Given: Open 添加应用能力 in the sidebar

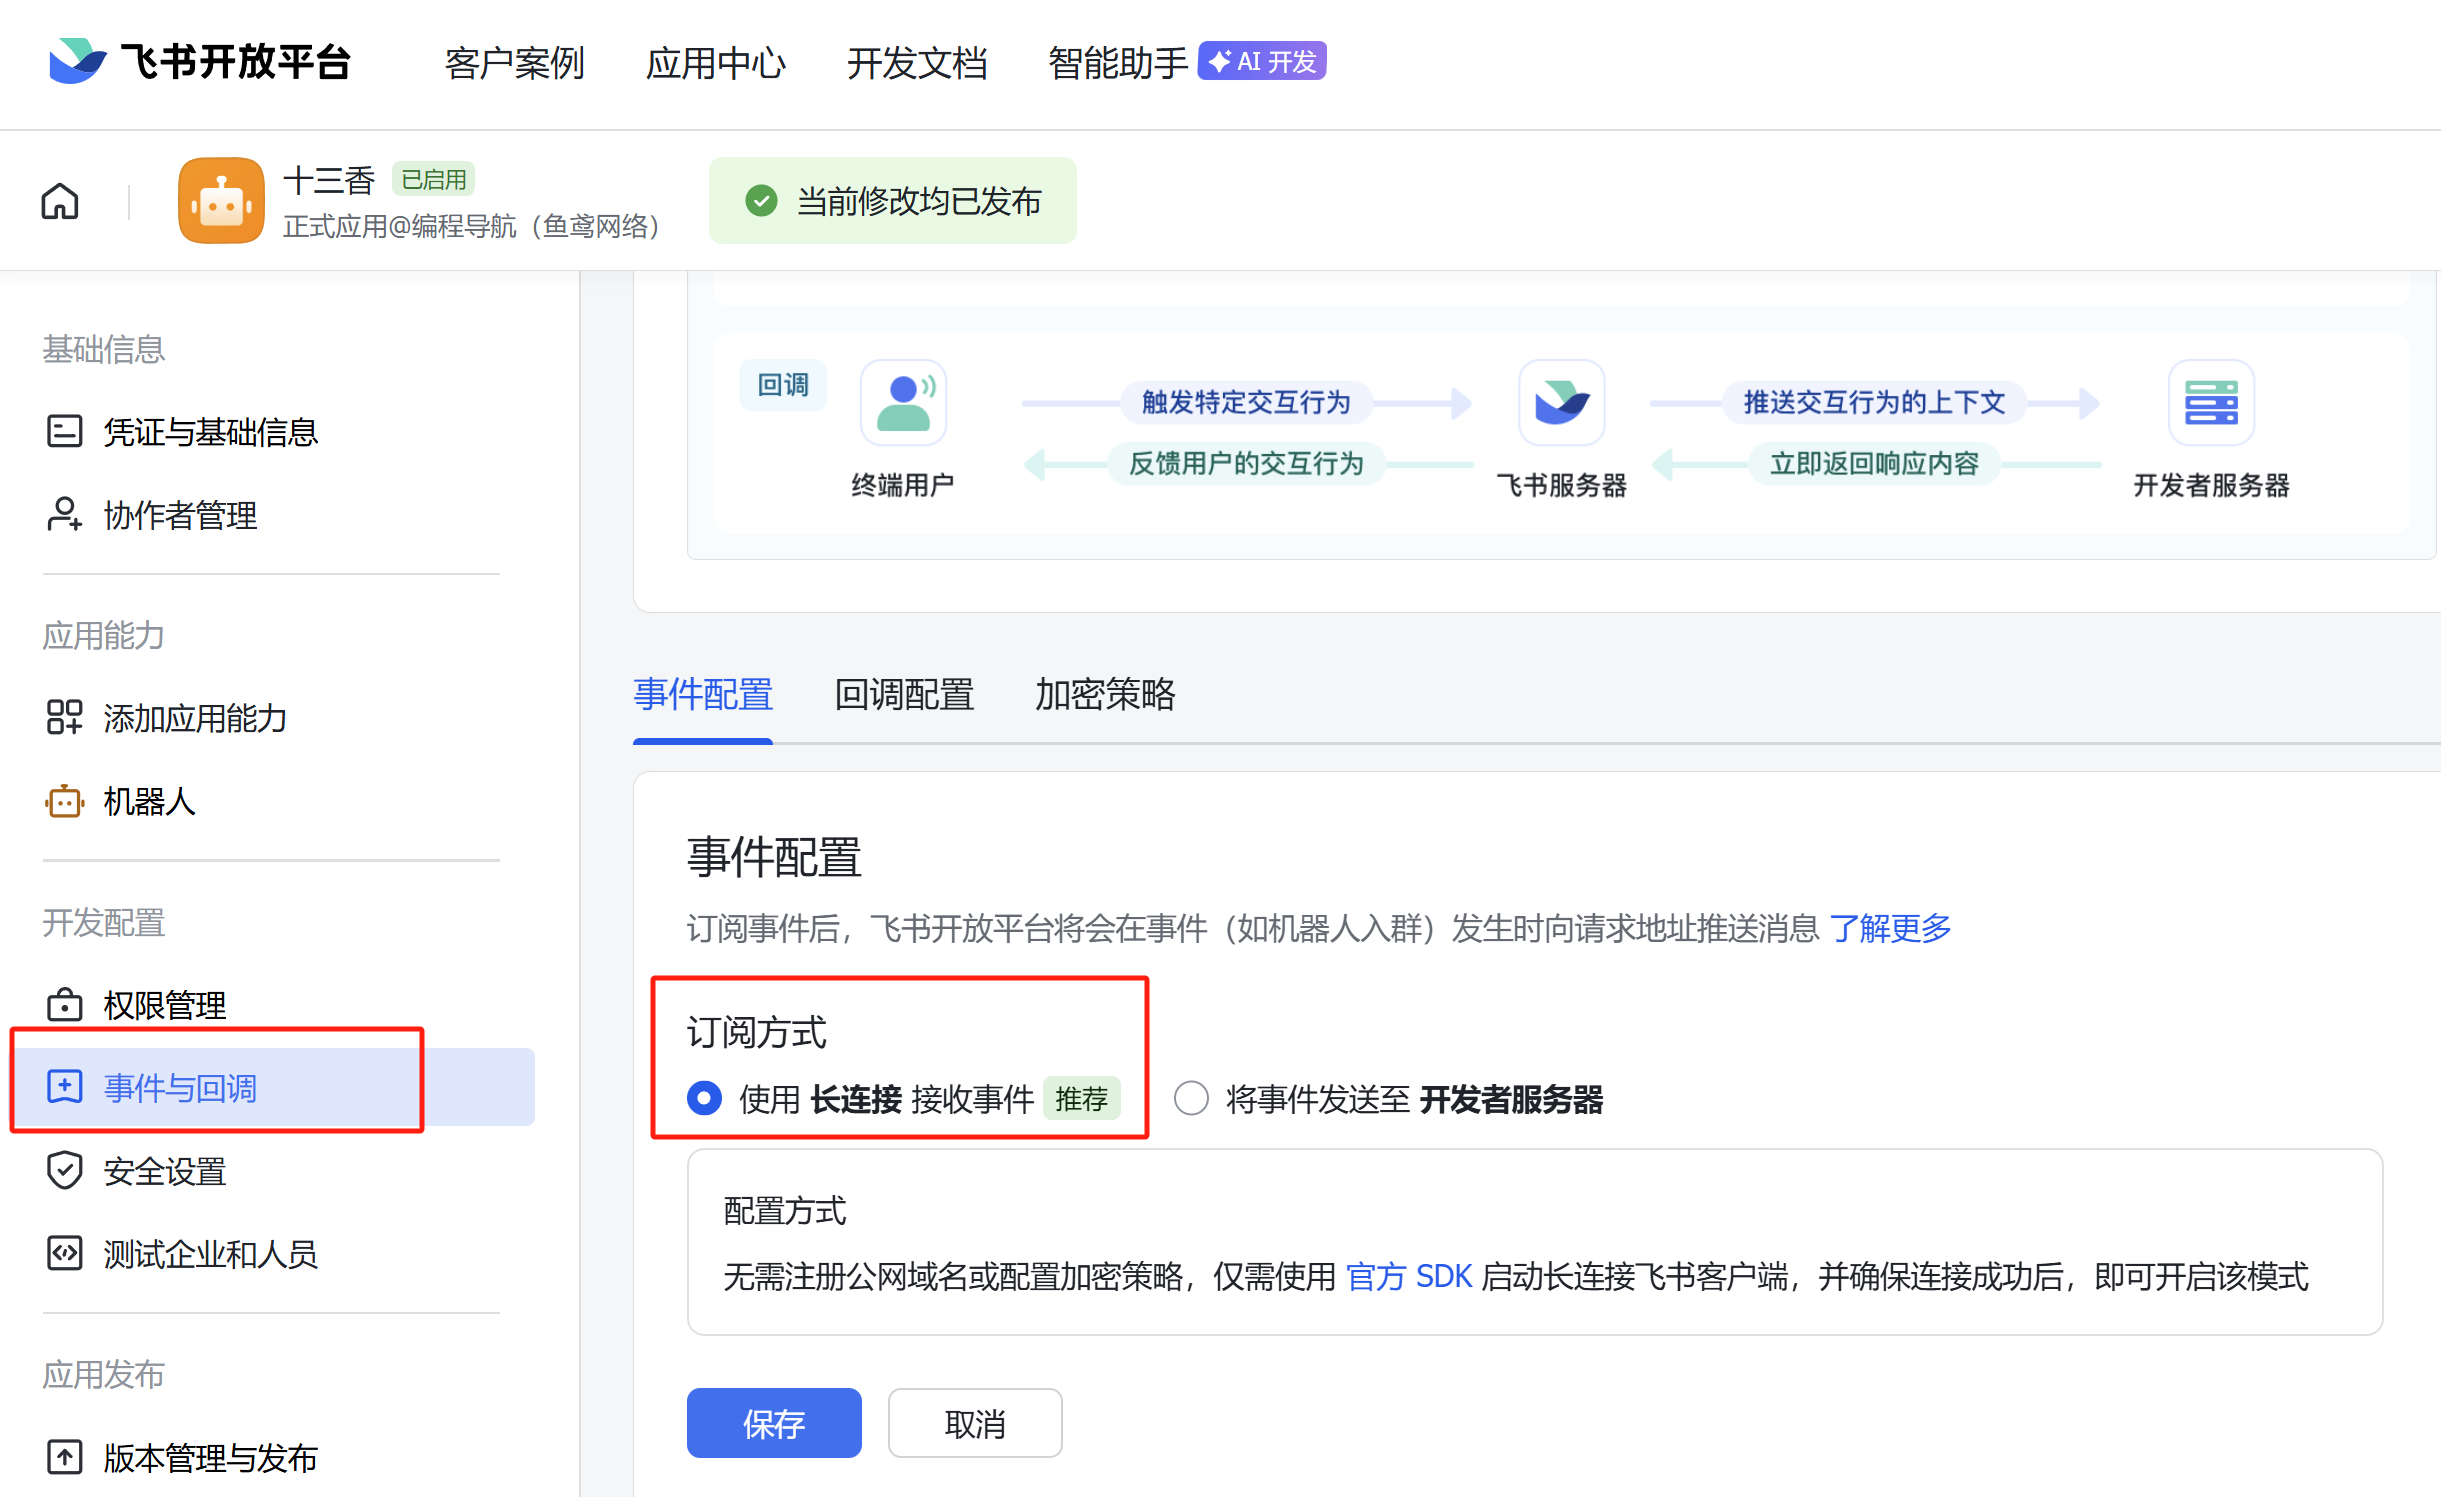Looking at the screenshot, I should coord(195,718).
